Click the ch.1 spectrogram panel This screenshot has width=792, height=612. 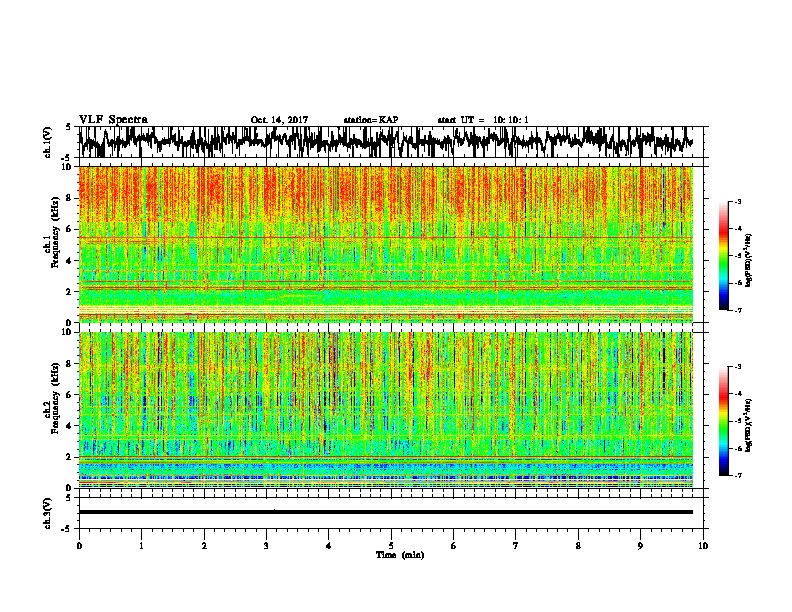tap(386, 244)
